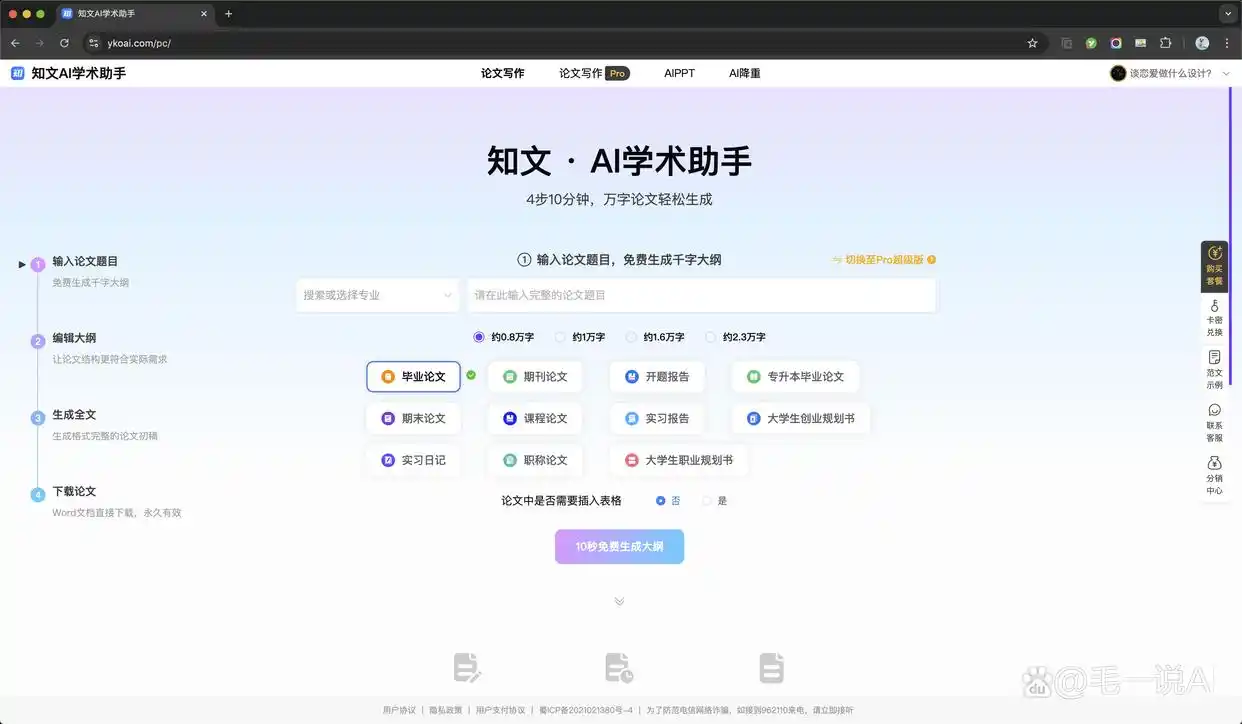Click the 切换至Pro超级版 upgrade link
Image resolution: width=1242 pixels, height=724 pixels.
click(x=882, y=259)
